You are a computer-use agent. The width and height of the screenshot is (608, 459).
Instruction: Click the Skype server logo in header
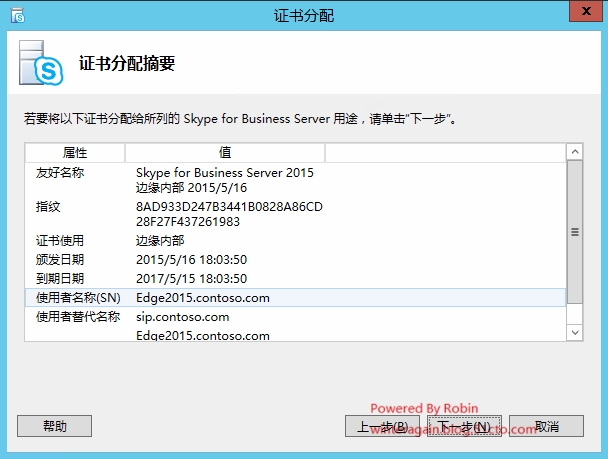[x=41, y=63]
